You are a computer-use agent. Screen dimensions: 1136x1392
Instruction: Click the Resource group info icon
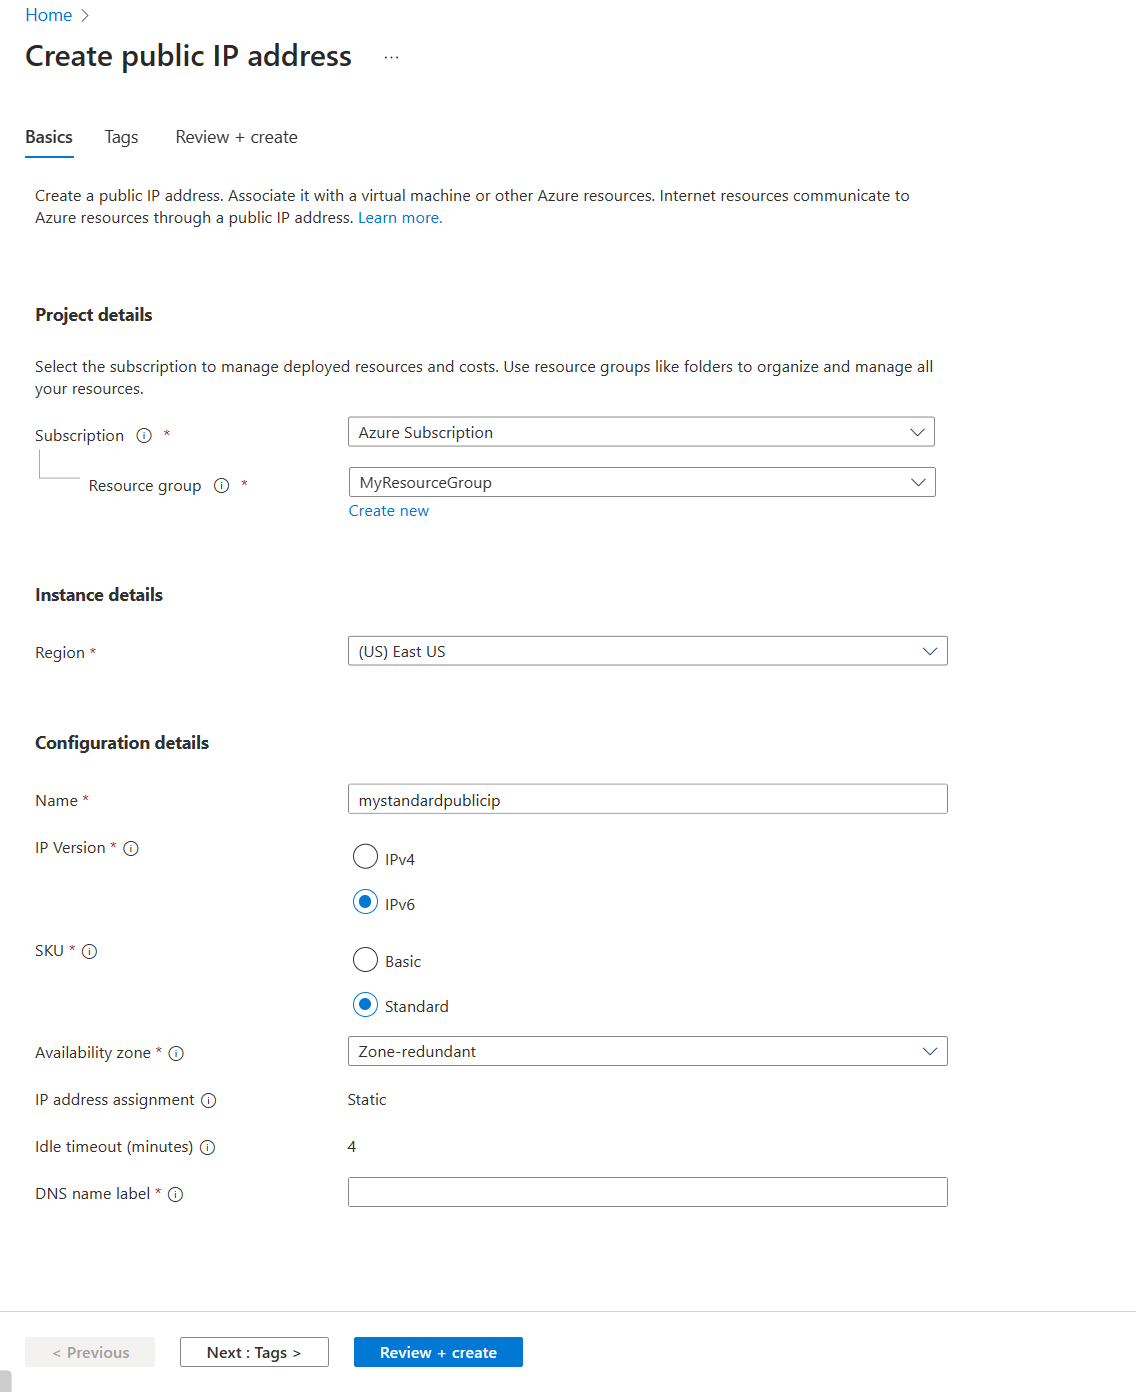point(222,485)
